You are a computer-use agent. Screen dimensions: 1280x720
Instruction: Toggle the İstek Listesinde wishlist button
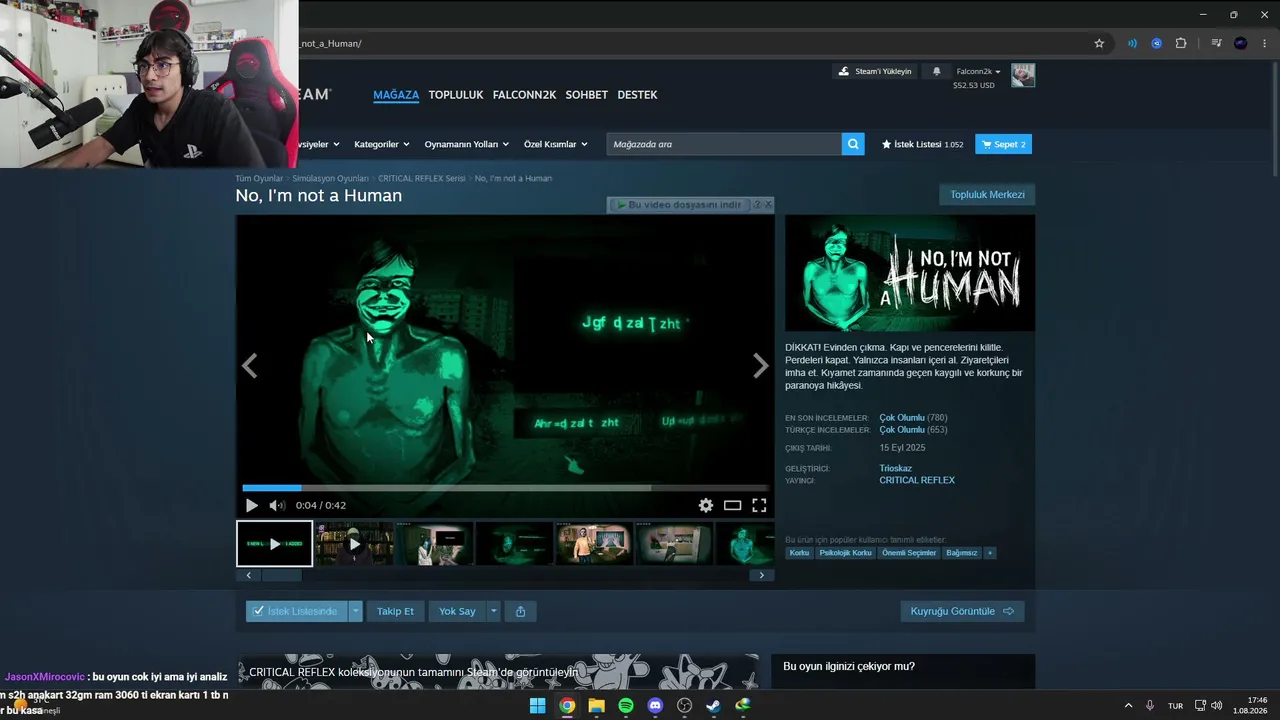point(297,611)
